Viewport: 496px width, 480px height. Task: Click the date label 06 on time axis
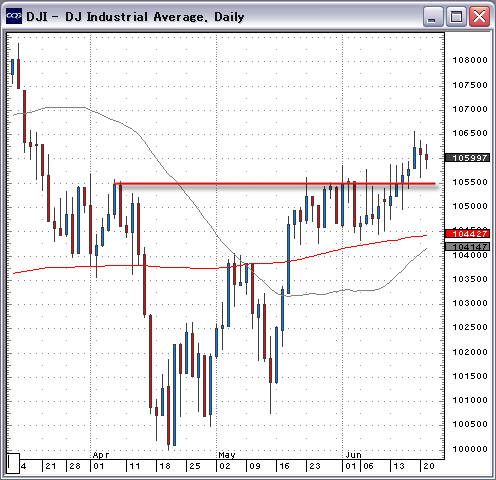click(x=368, y=466)
